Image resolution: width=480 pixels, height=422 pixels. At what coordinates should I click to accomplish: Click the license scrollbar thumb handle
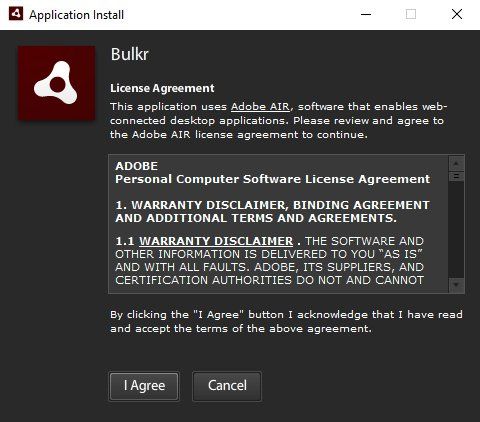456,176
